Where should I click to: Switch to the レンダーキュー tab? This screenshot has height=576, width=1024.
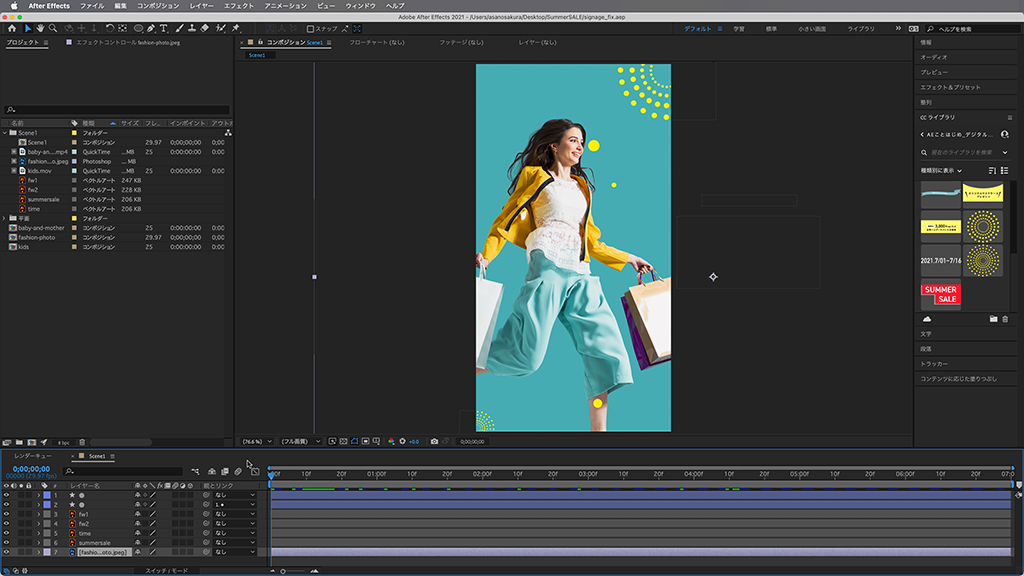point(33,456)
